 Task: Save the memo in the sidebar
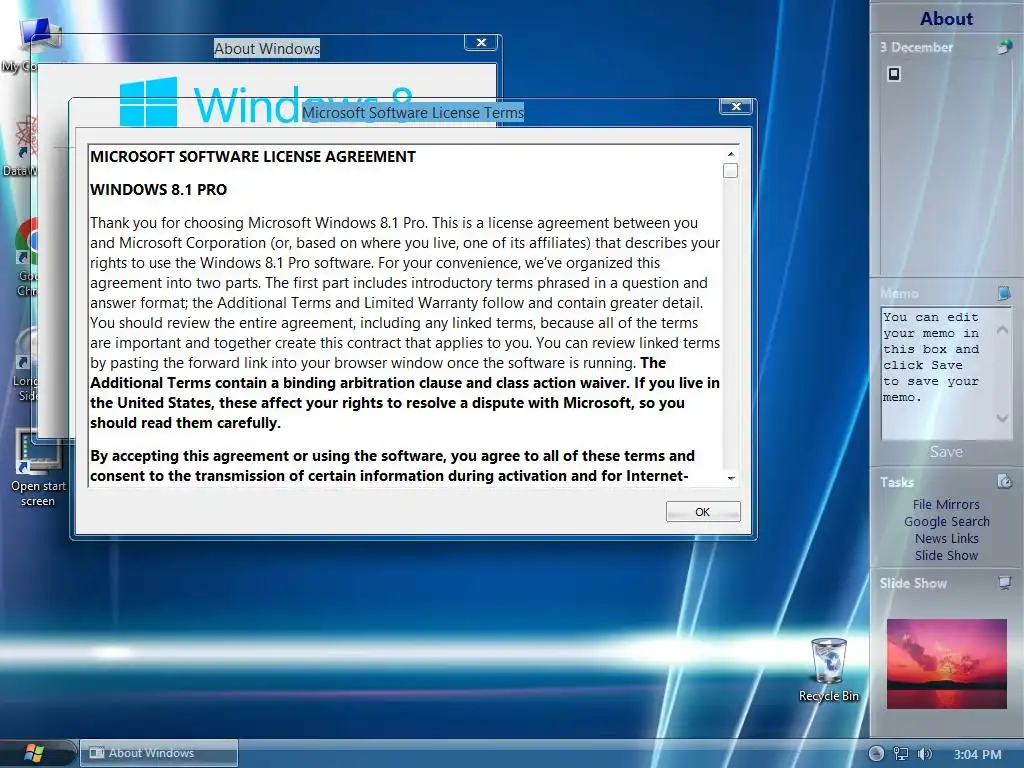tap(946, 451)
